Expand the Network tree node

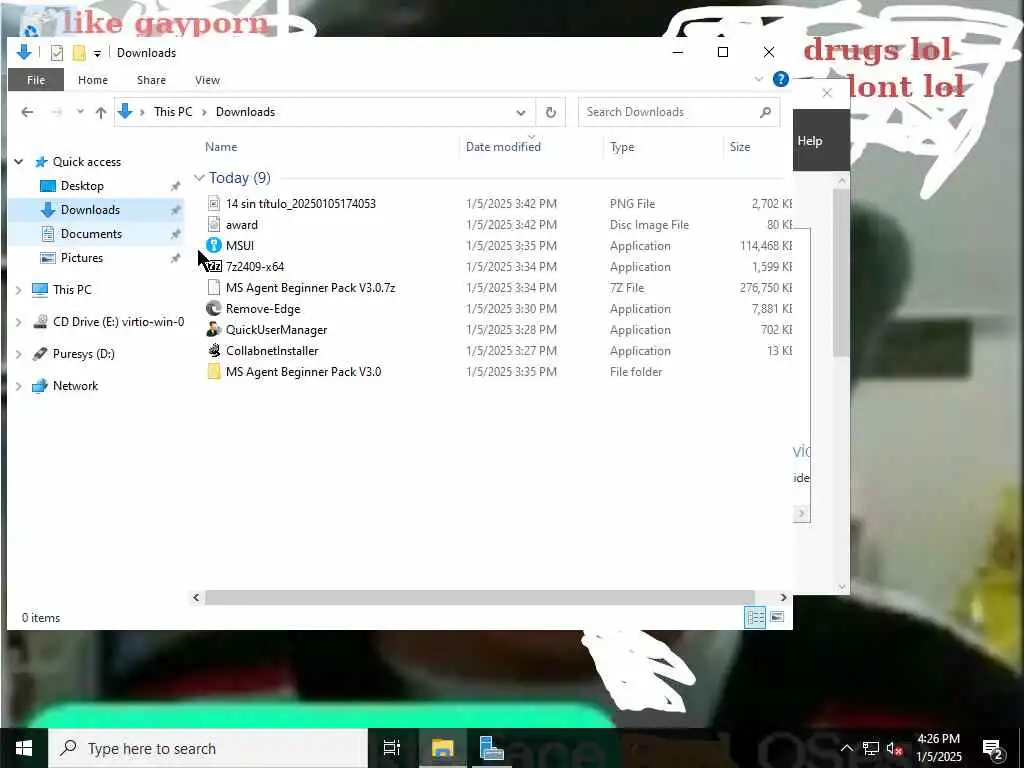[19, 386]
